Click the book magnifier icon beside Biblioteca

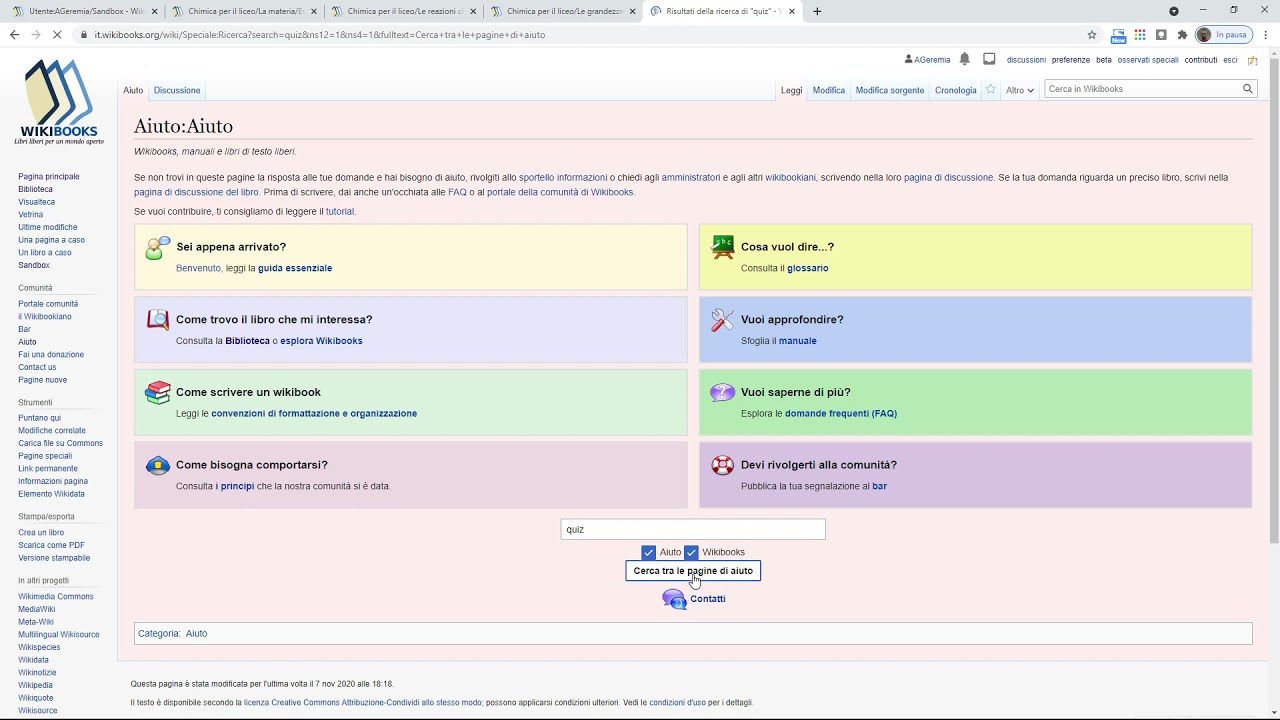coord(158,320)
